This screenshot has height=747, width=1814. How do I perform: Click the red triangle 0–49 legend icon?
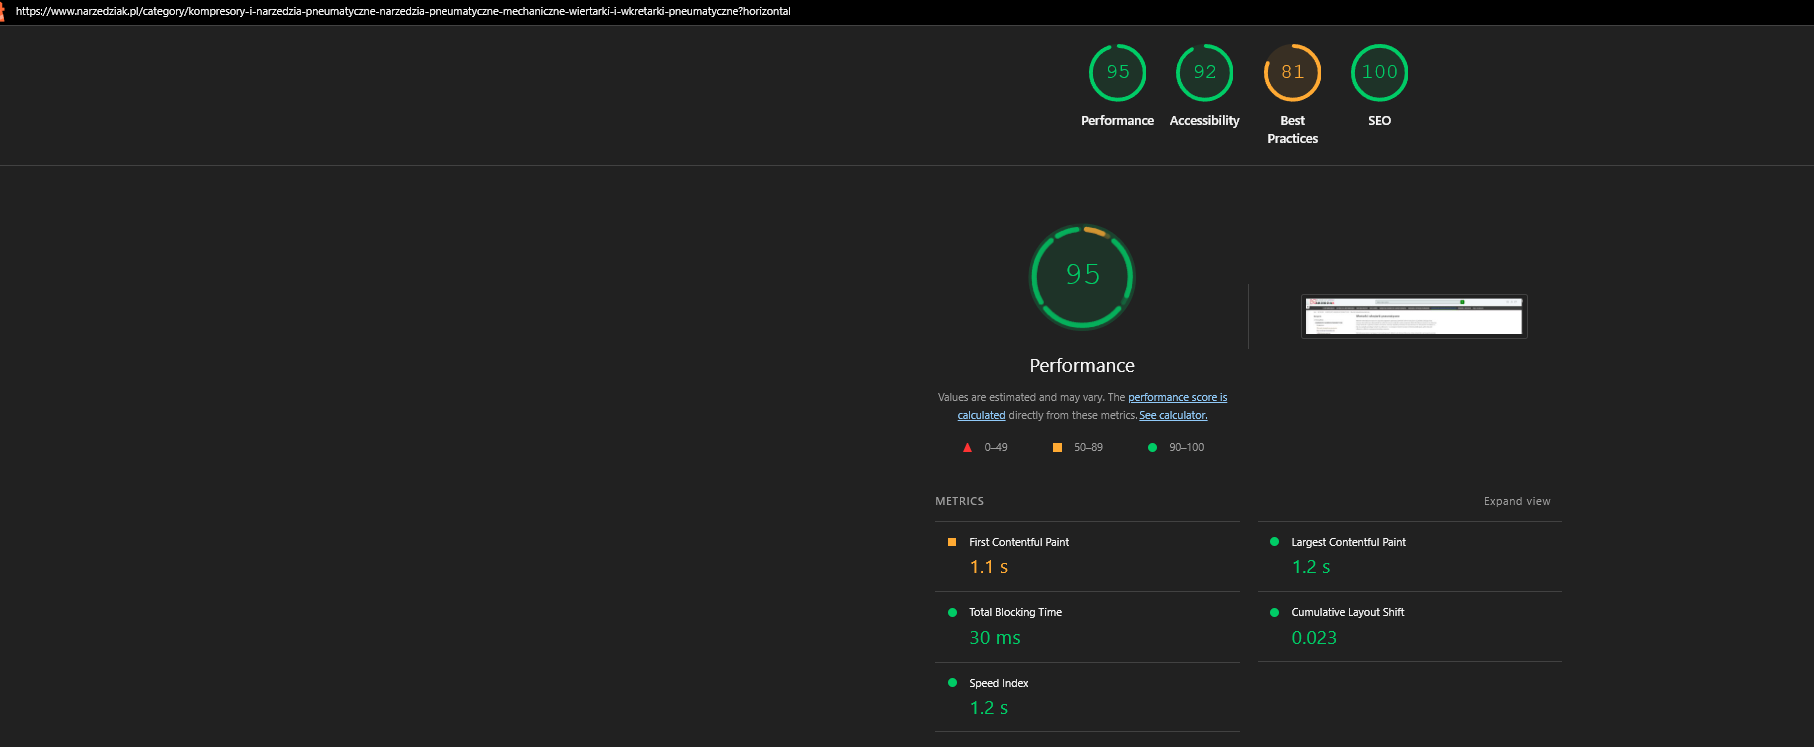967,447
